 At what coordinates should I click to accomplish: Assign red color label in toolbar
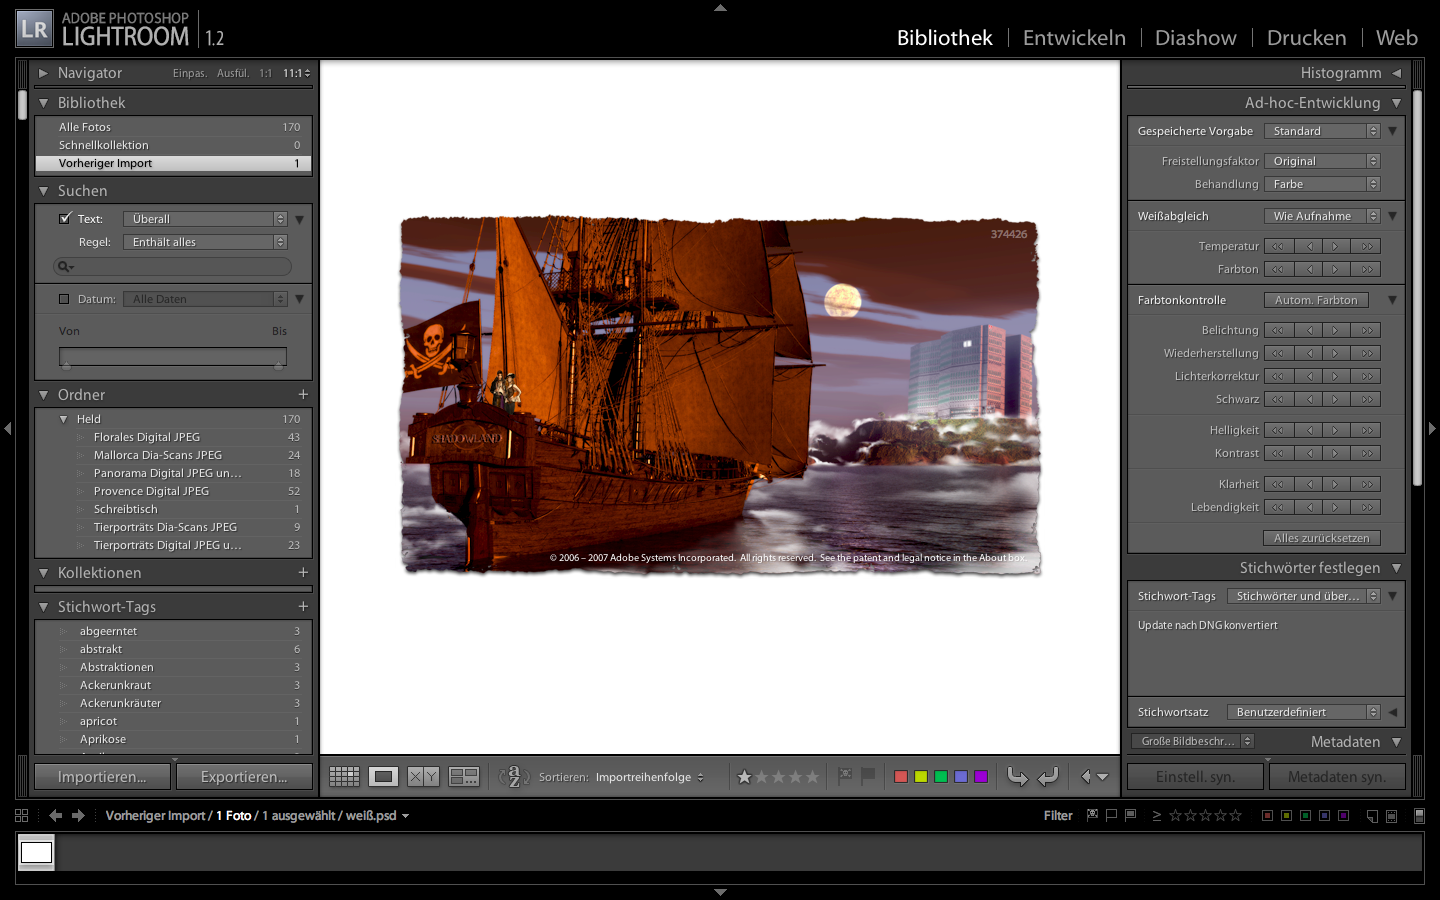pyautogui.click(x=901, y=777)
